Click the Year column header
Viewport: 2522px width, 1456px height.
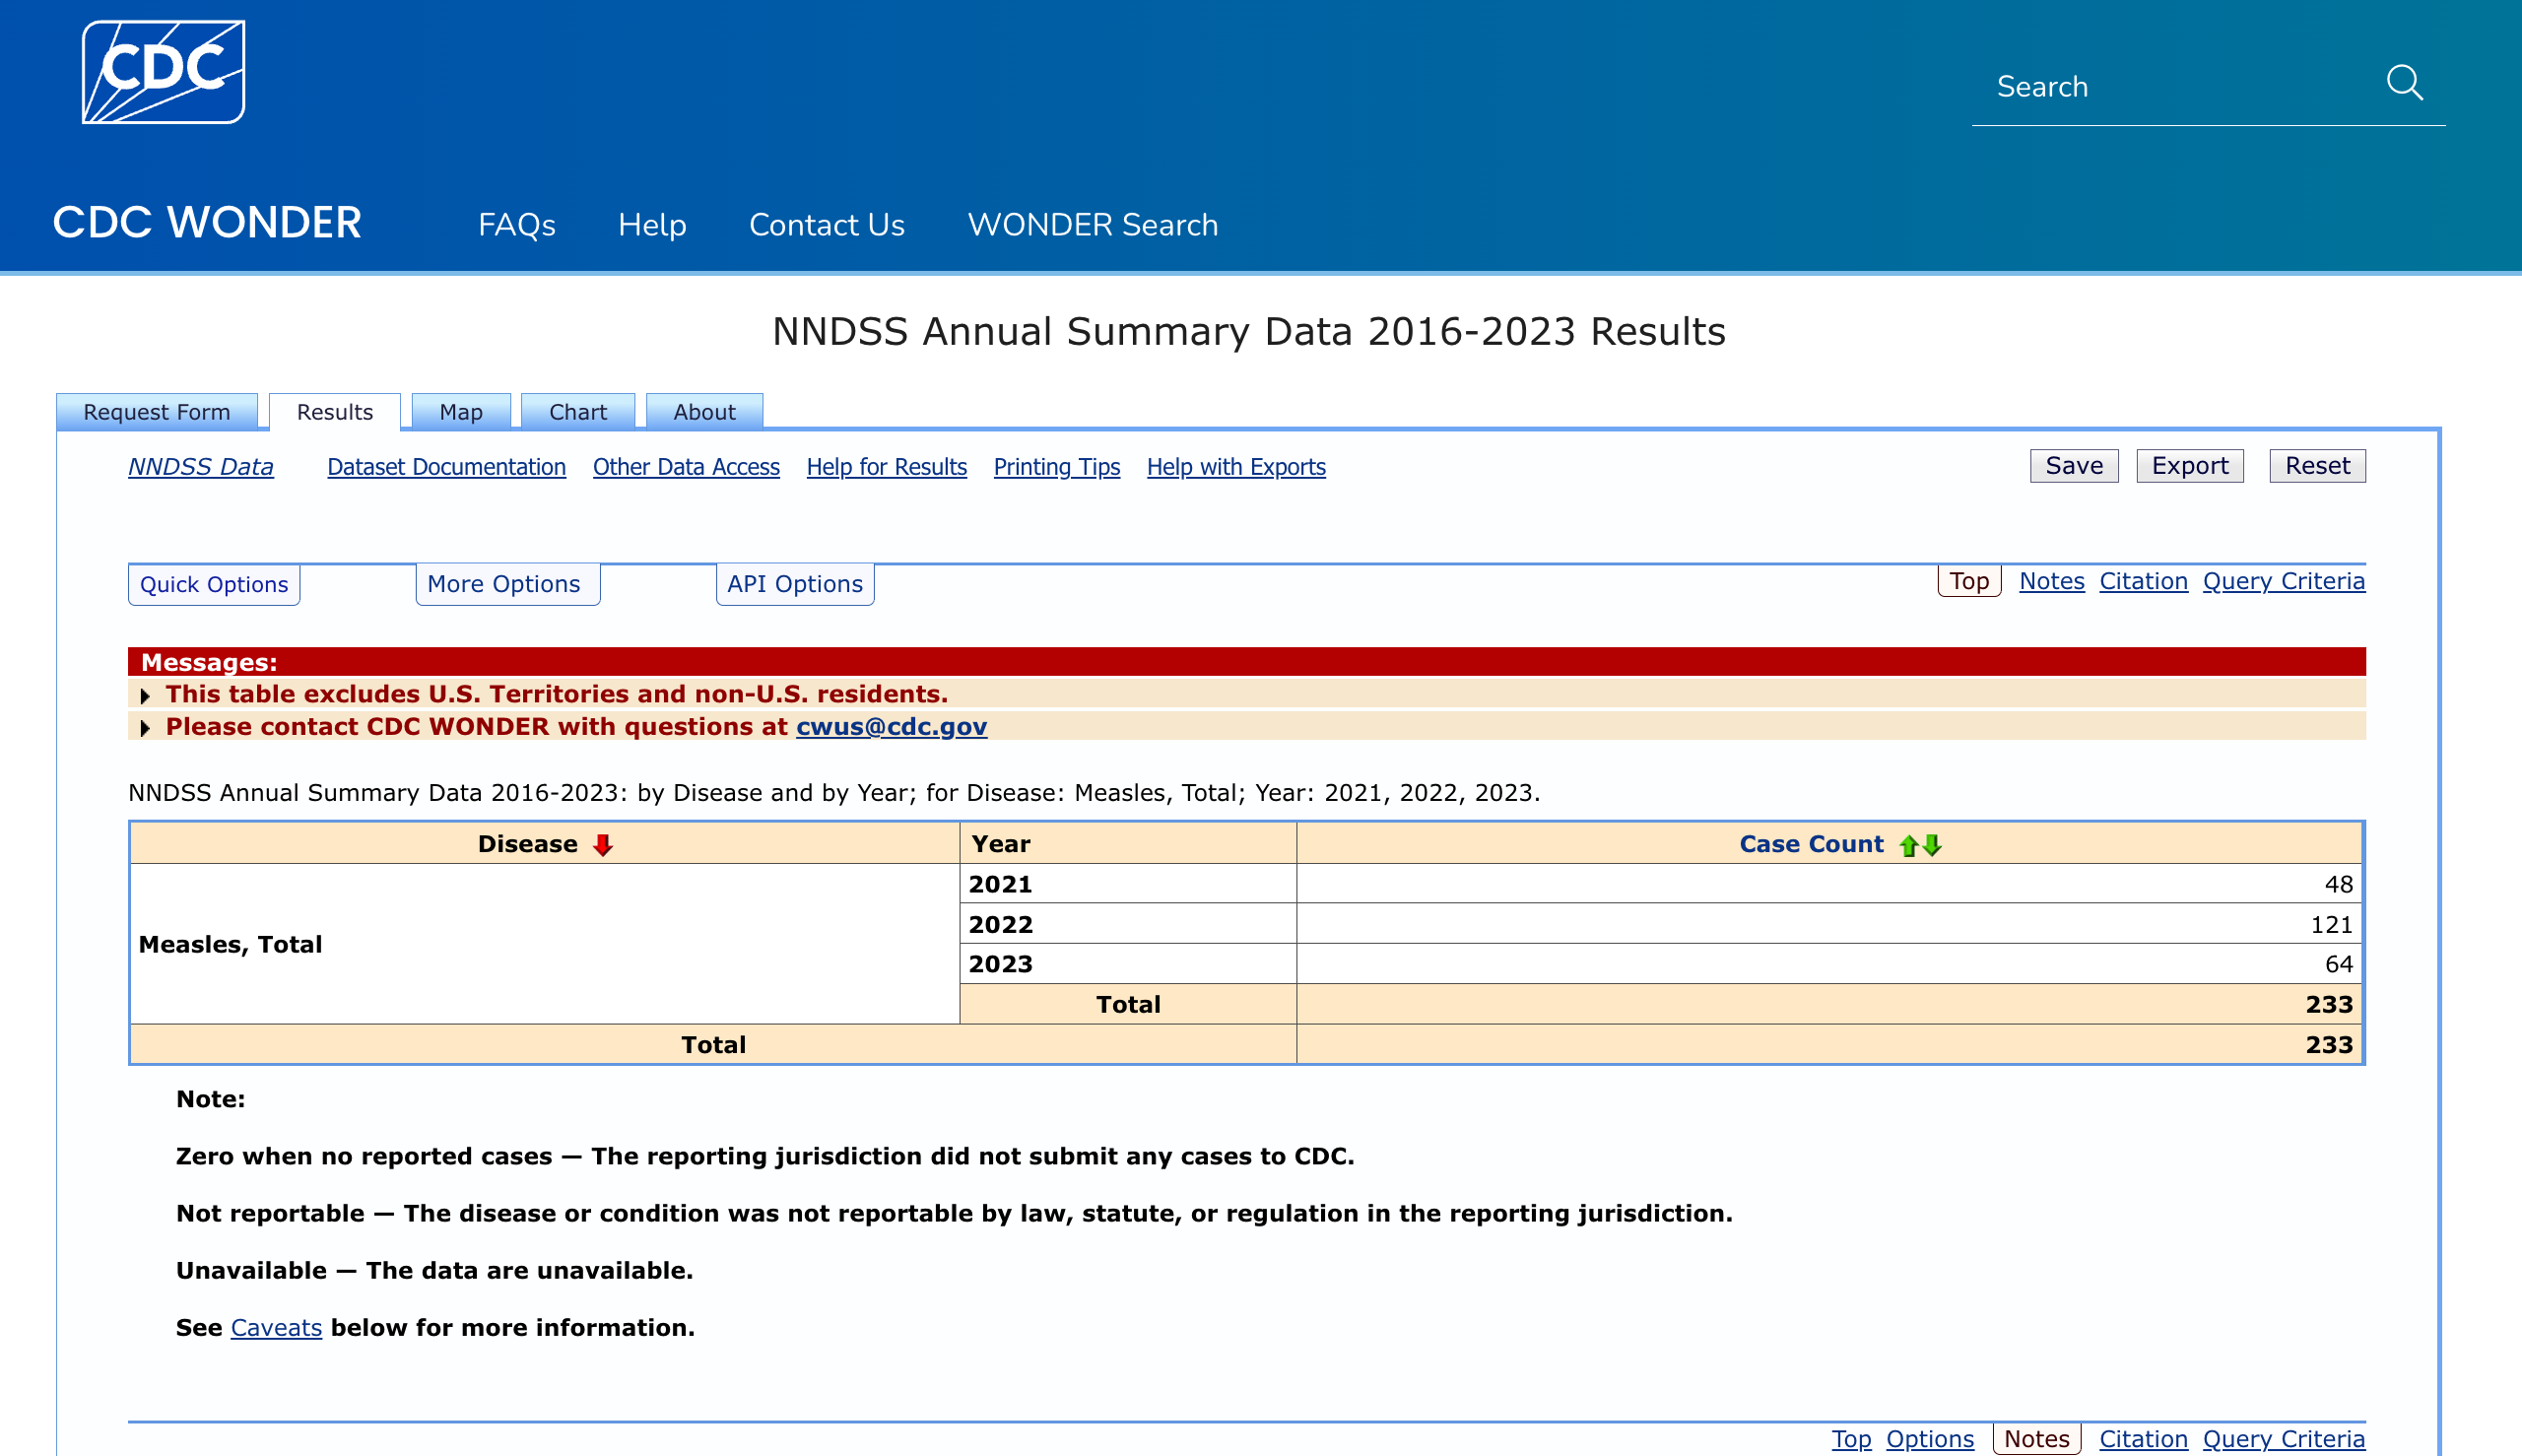1128,844
